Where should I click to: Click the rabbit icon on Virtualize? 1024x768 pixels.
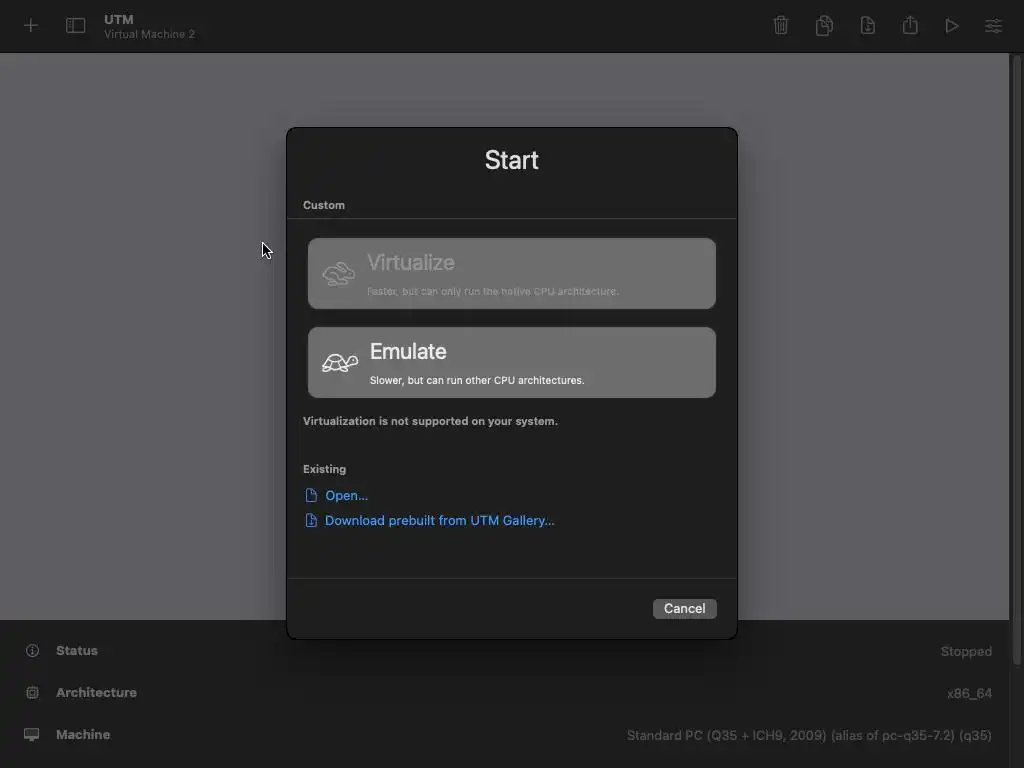(x=338, y=274)
